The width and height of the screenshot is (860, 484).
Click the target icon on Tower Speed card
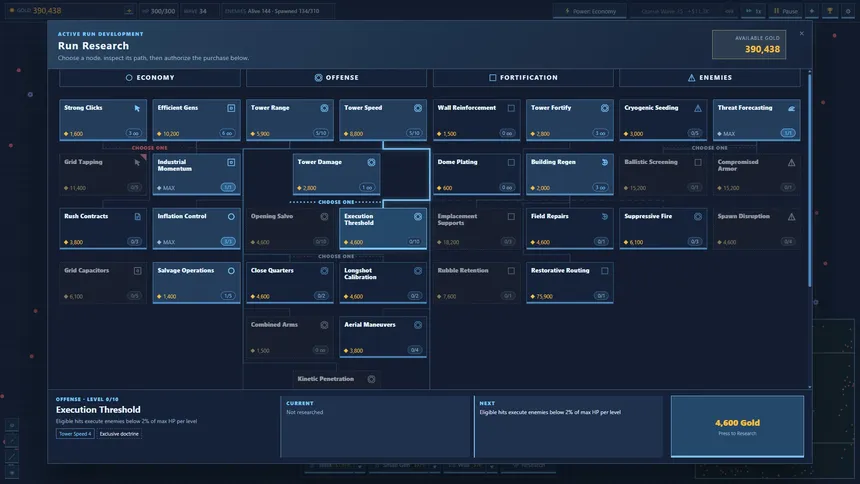coord(418,109)
